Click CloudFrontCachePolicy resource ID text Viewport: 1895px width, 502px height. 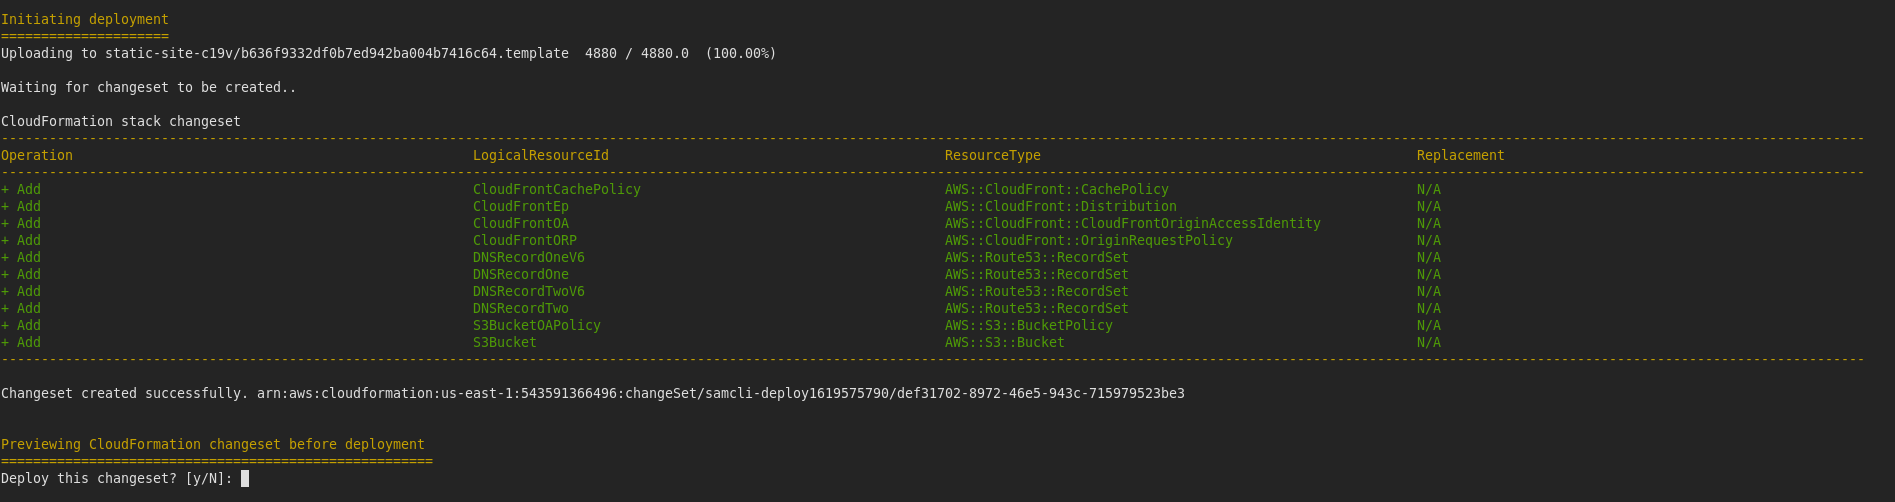(556, 190)
